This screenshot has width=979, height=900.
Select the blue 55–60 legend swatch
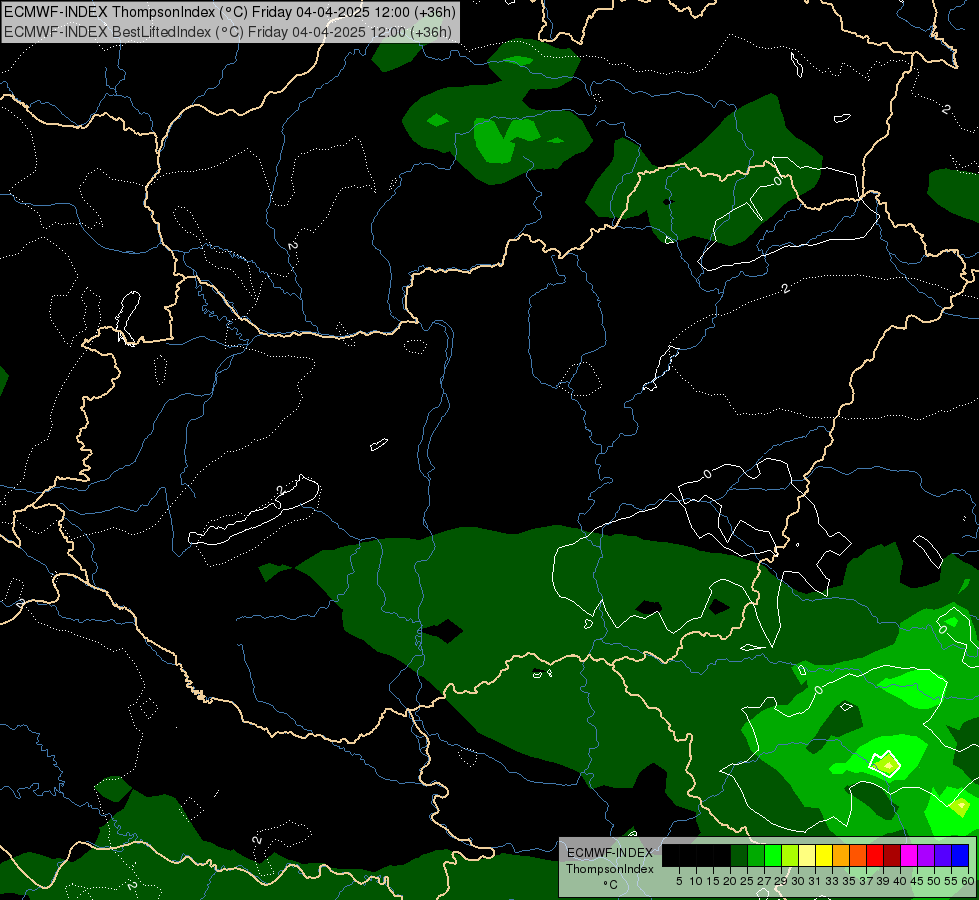[x=960, y=855]
